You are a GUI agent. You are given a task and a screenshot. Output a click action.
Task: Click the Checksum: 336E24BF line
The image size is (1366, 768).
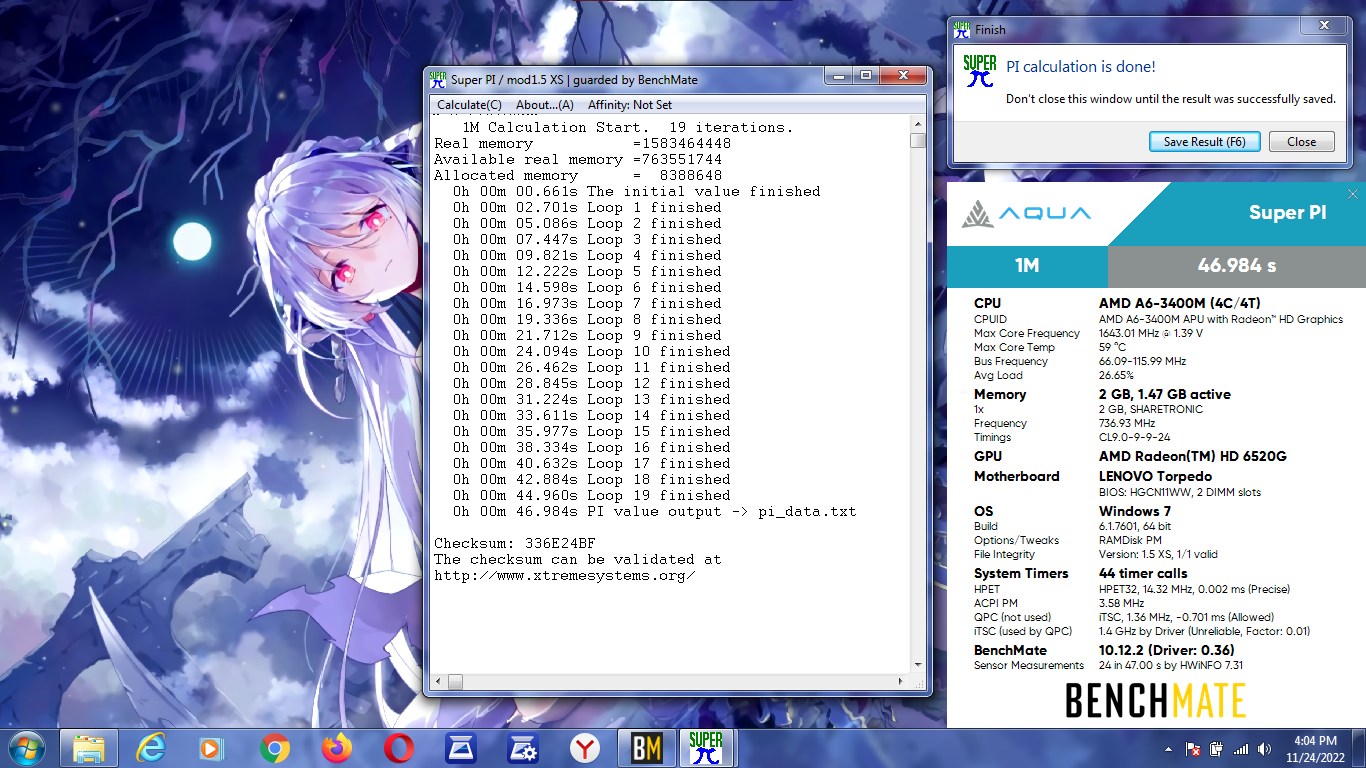pyautogui.click(x=515, y=543)
